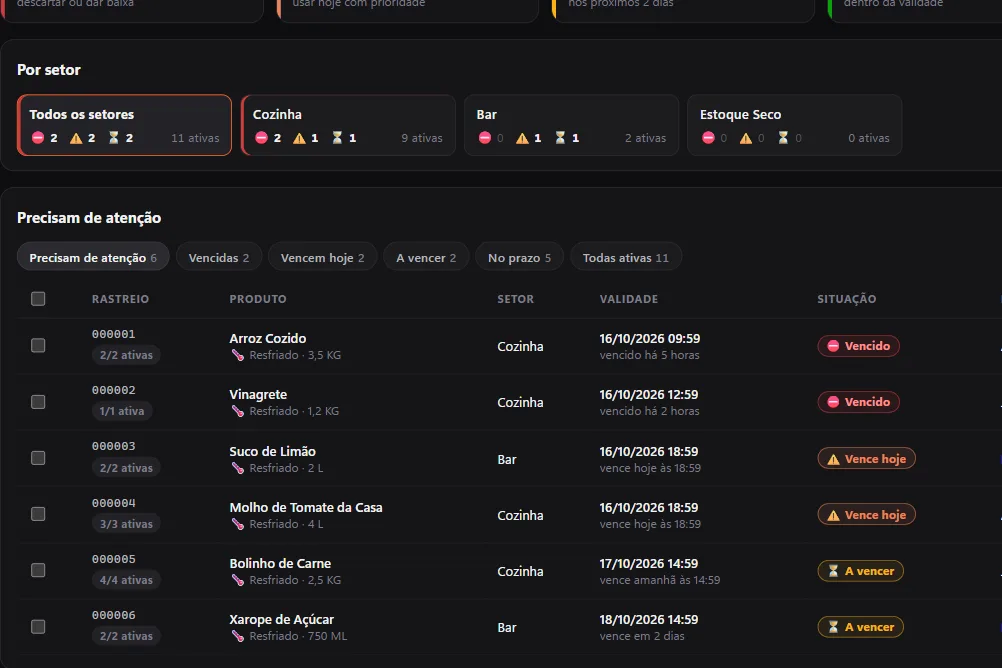Click the thermometer icon under Bolinho de Carne
Viewport: 1002px width, 668px height.
238,580
